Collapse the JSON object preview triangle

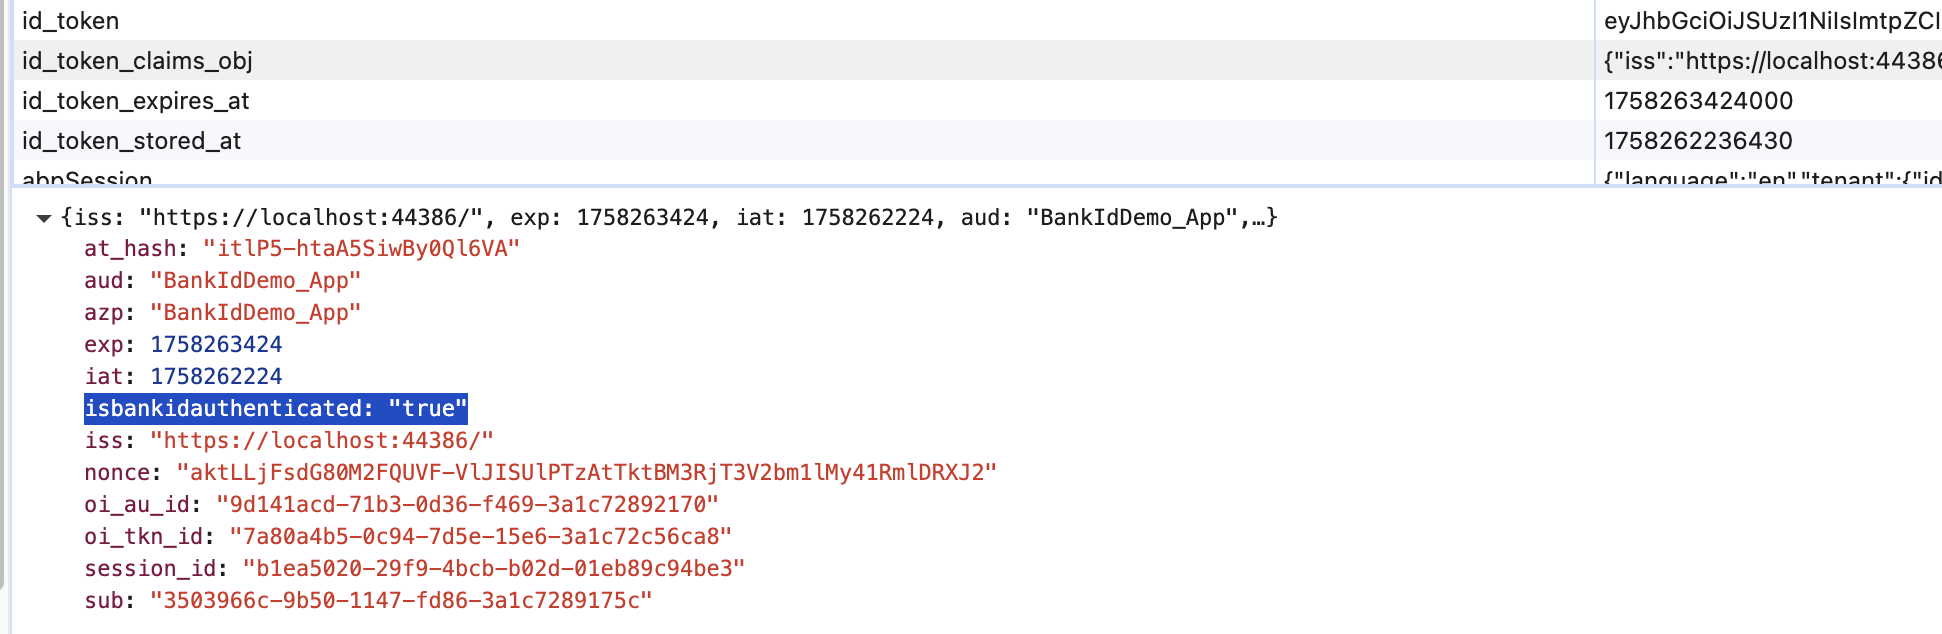43,218
